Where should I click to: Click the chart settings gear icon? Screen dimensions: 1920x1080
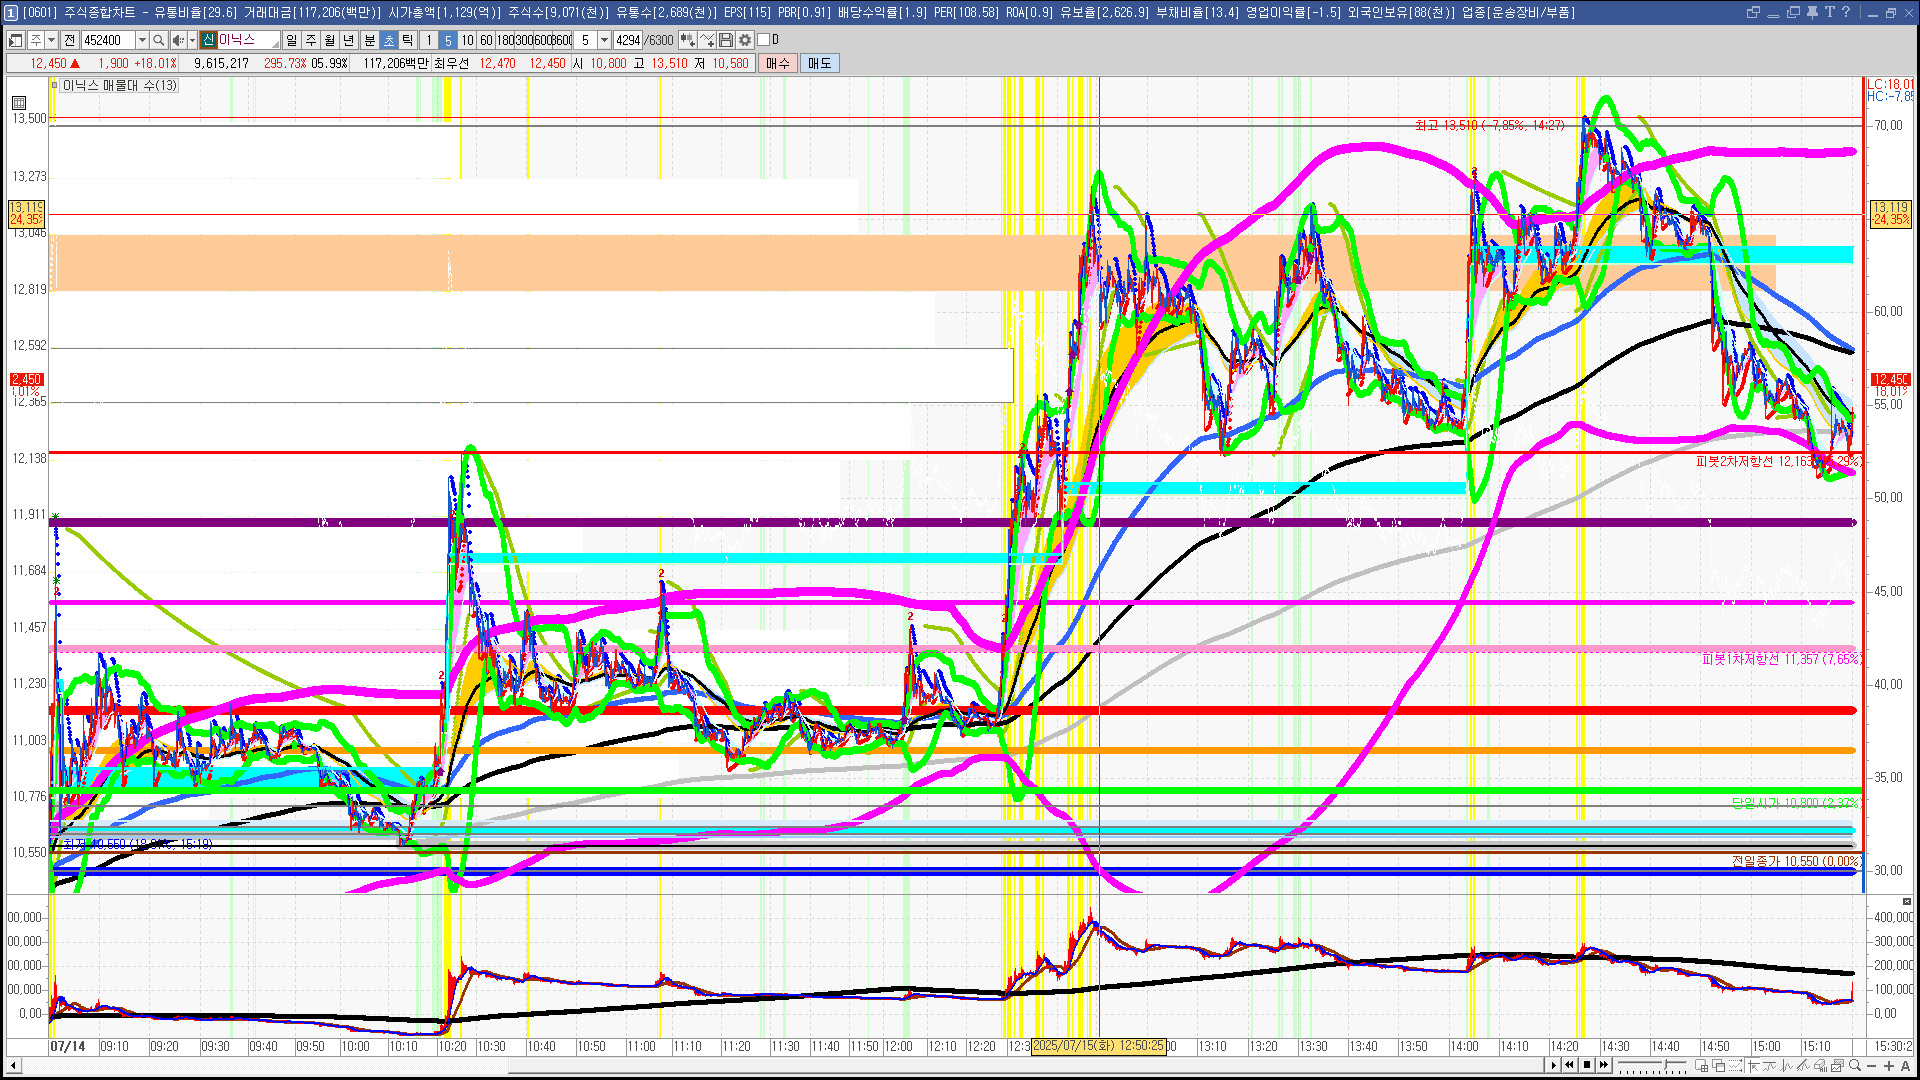745,40
